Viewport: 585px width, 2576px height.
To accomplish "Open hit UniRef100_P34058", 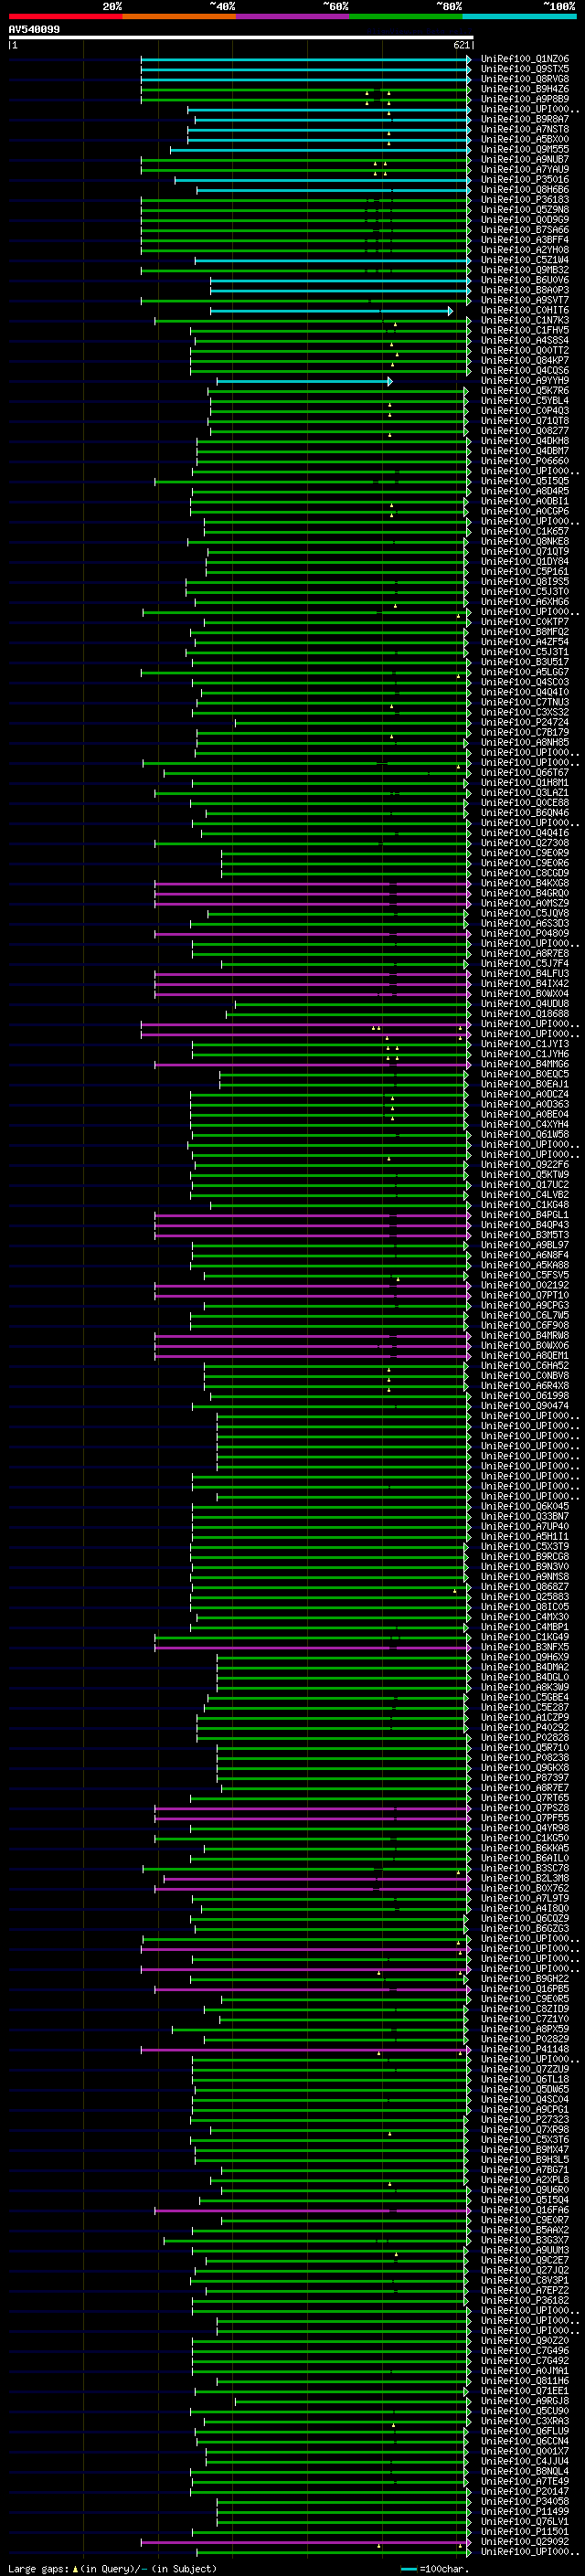I will pyautogui.click(x=525, y=2501).
